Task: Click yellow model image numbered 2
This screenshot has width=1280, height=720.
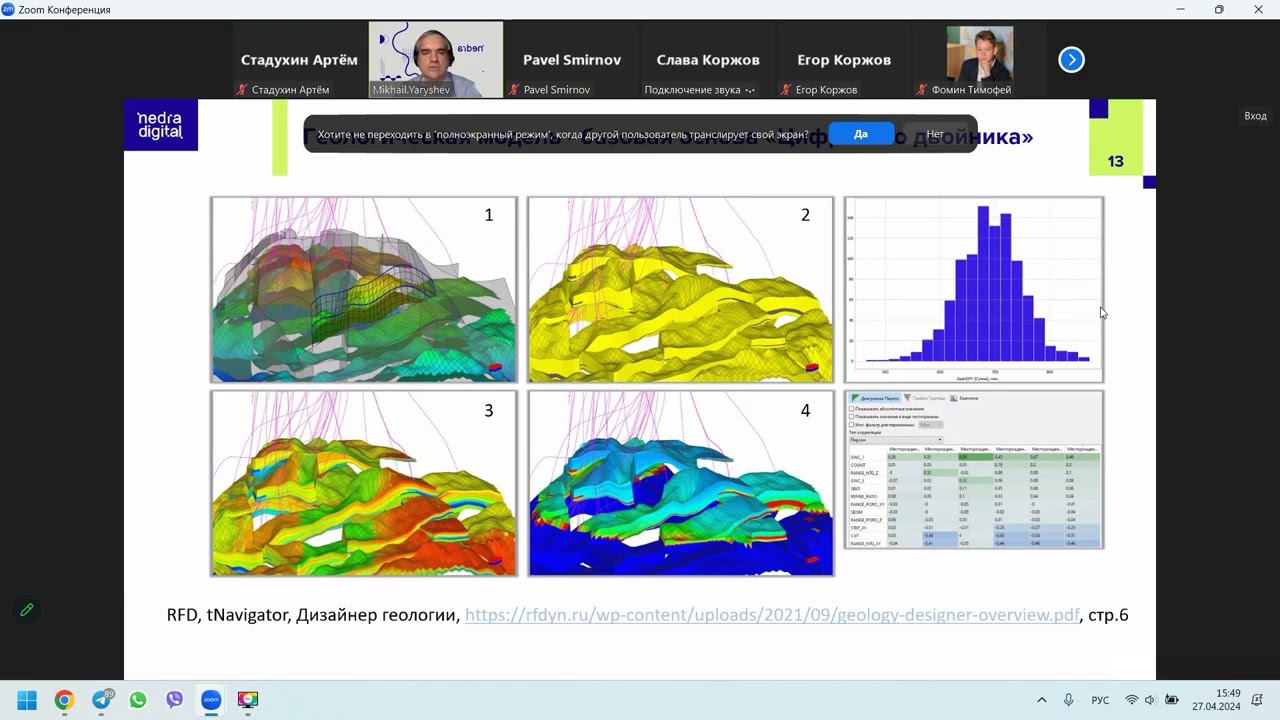Action: [x=681, y=290]
